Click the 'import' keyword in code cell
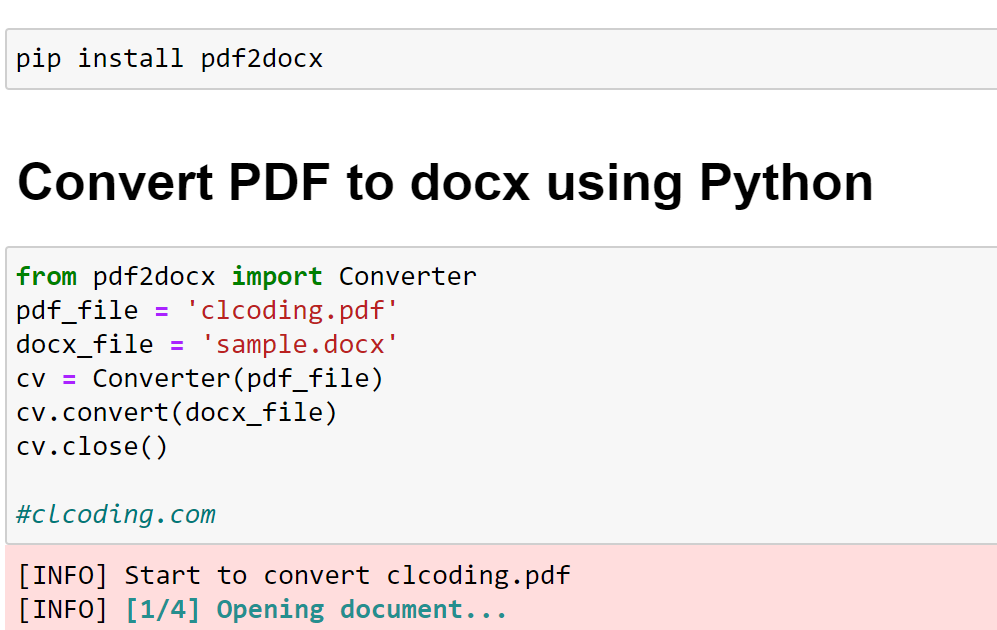The height and width of the screenshot is (630, 997). coord(277,277)
